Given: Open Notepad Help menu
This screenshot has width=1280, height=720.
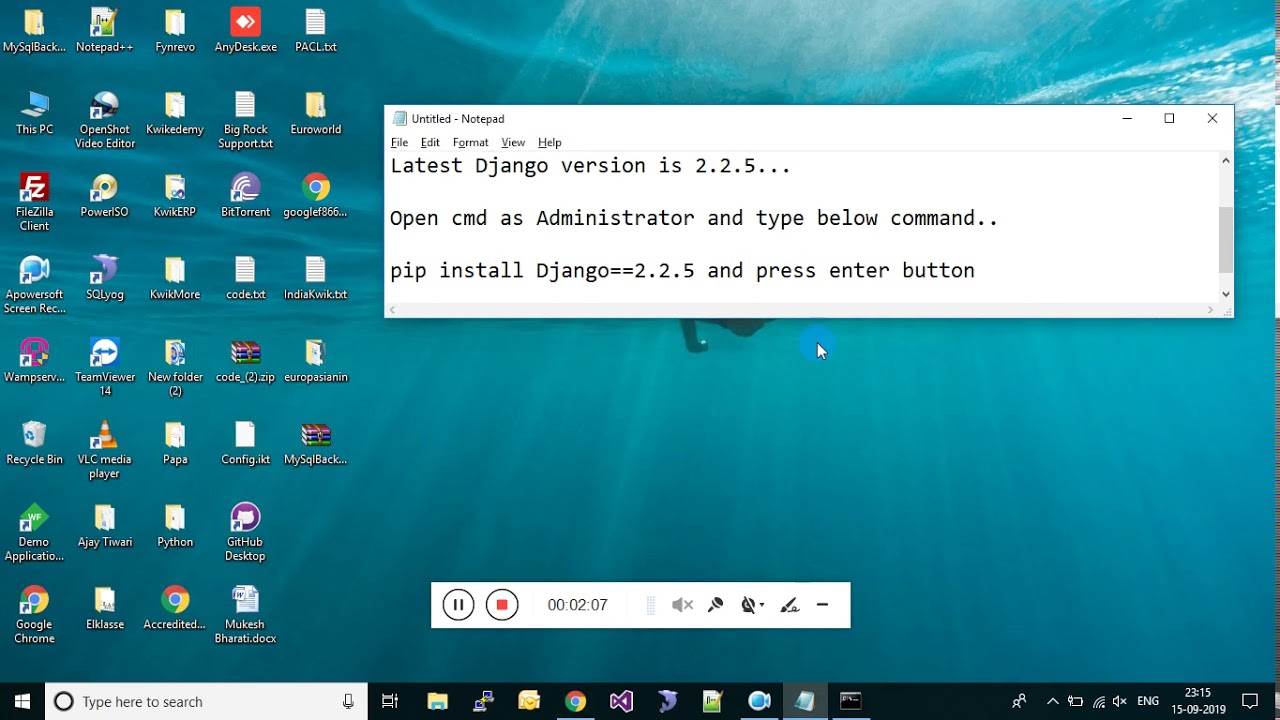Looking at the screenshot, I should [x=549, y=142].
